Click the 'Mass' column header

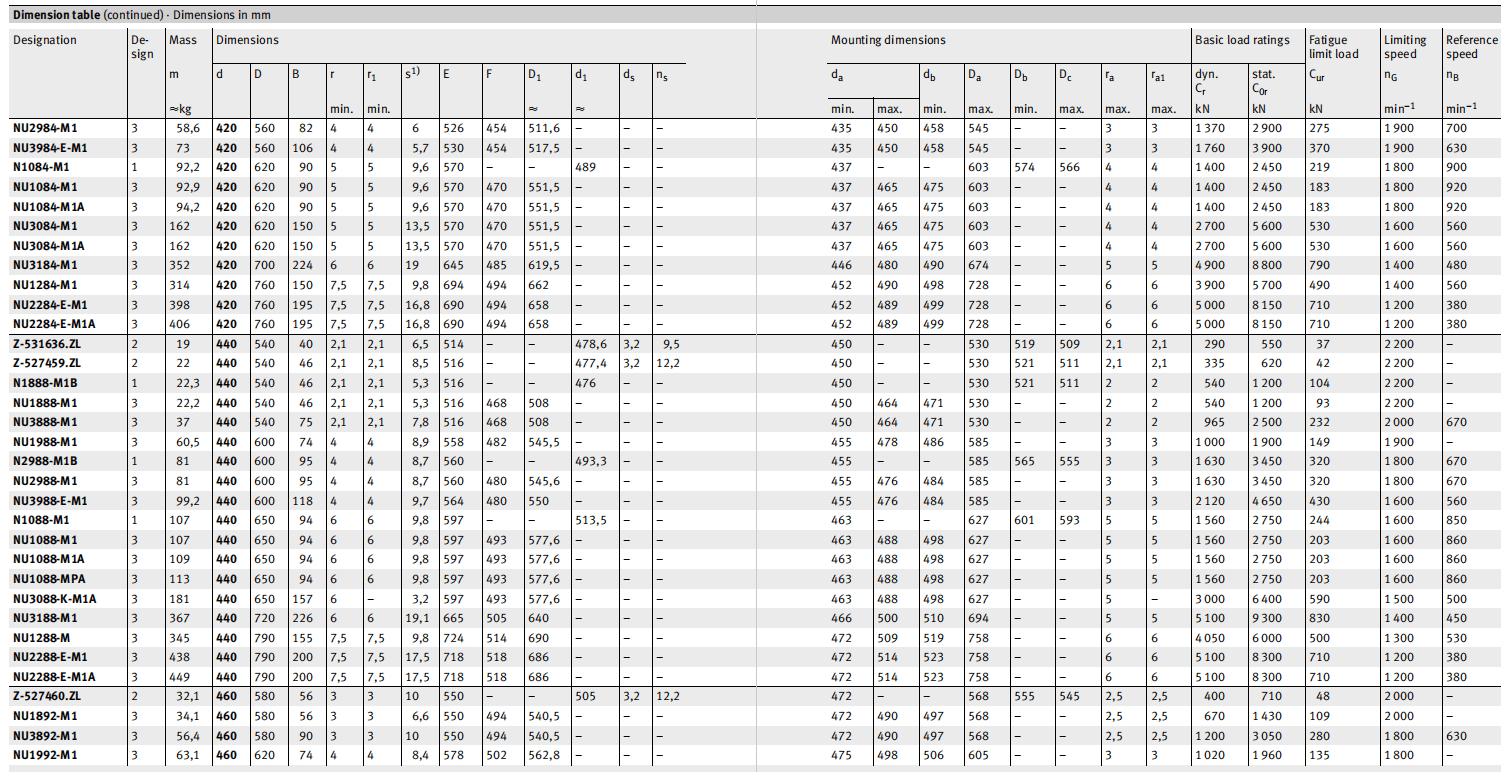(x=183, y=40)
